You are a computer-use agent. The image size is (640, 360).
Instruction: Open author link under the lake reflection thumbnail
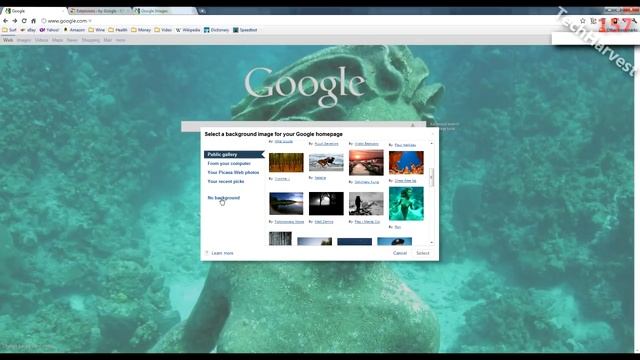pos(289,222)
